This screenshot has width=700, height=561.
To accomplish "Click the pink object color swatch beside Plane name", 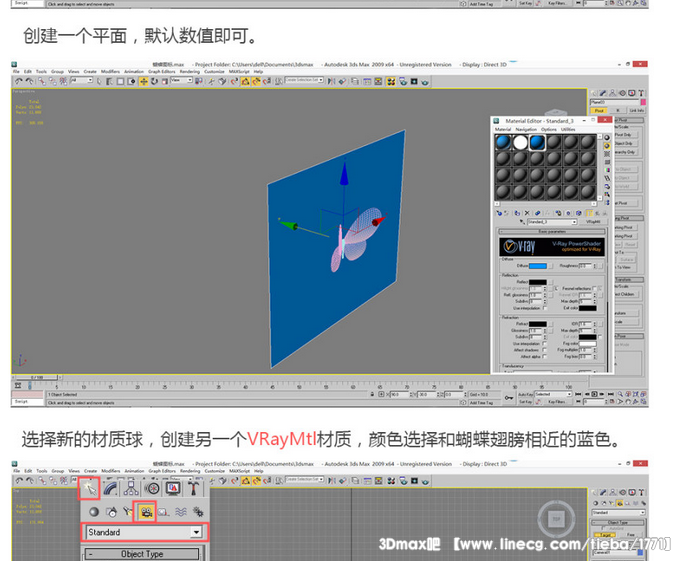I will pyautogui.click(x=643, y=102).
